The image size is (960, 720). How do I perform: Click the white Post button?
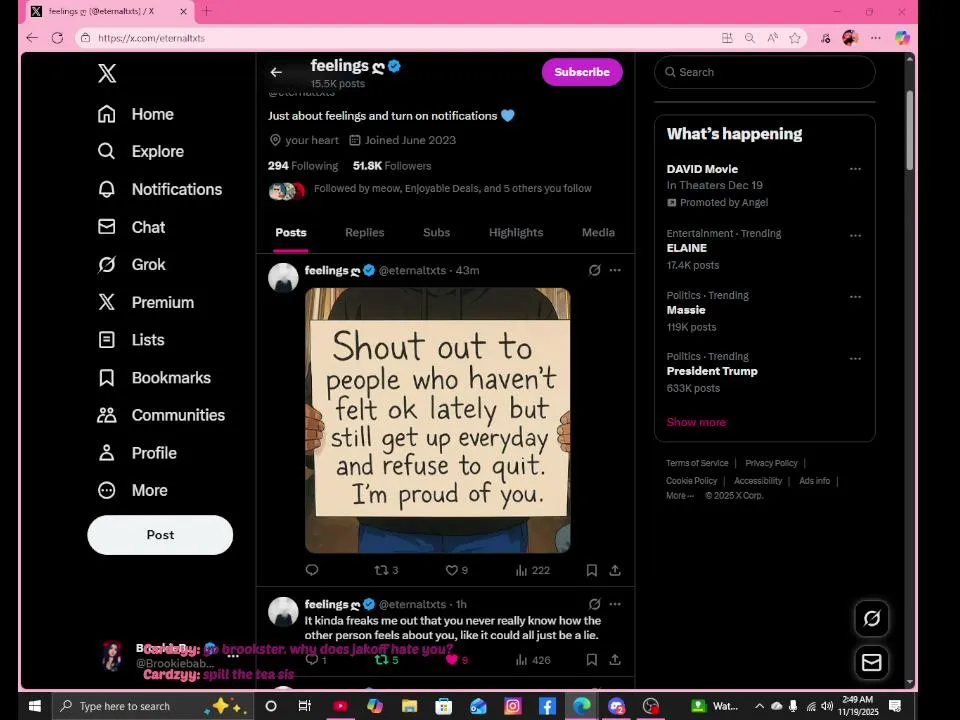[160, 535]
